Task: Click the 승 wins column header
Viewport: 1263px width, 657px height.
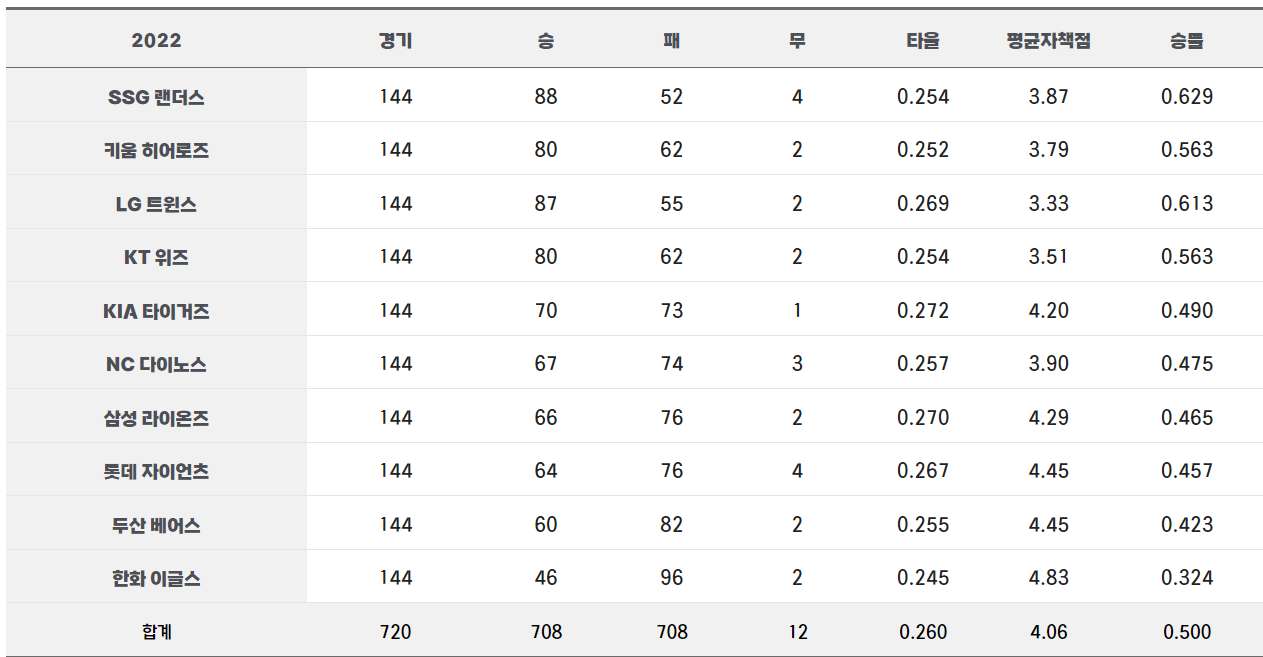Action: tap(545, 41)
